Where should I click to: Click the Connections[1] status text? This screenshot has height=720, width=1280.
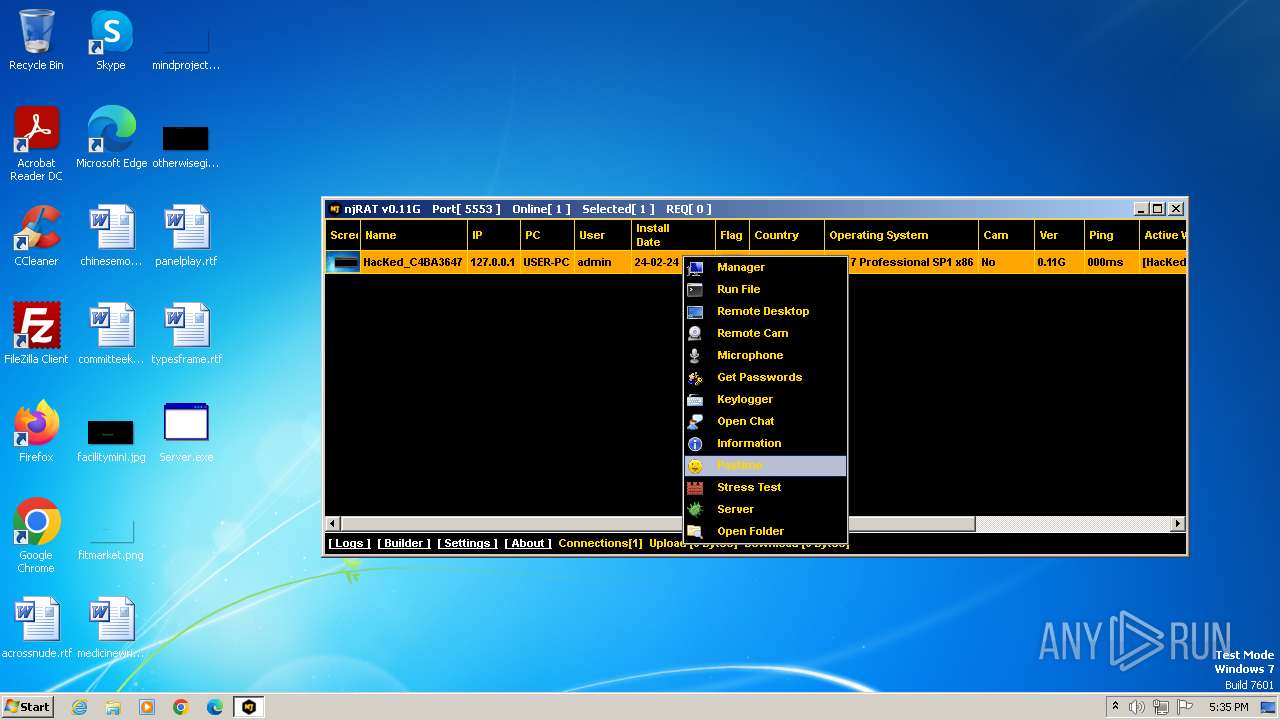600,543
